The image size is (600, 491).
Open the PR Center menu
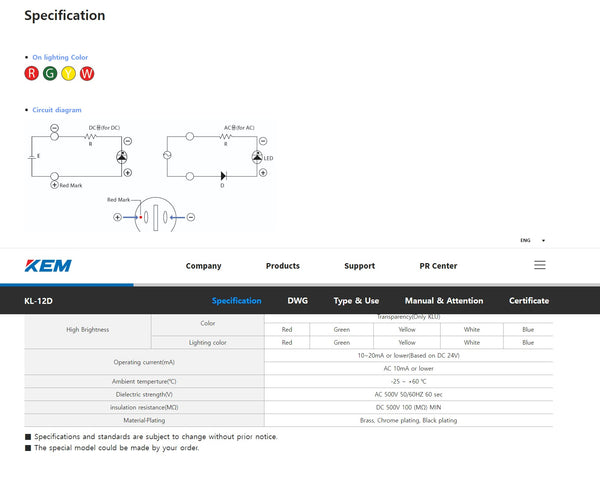pos(438,266)
